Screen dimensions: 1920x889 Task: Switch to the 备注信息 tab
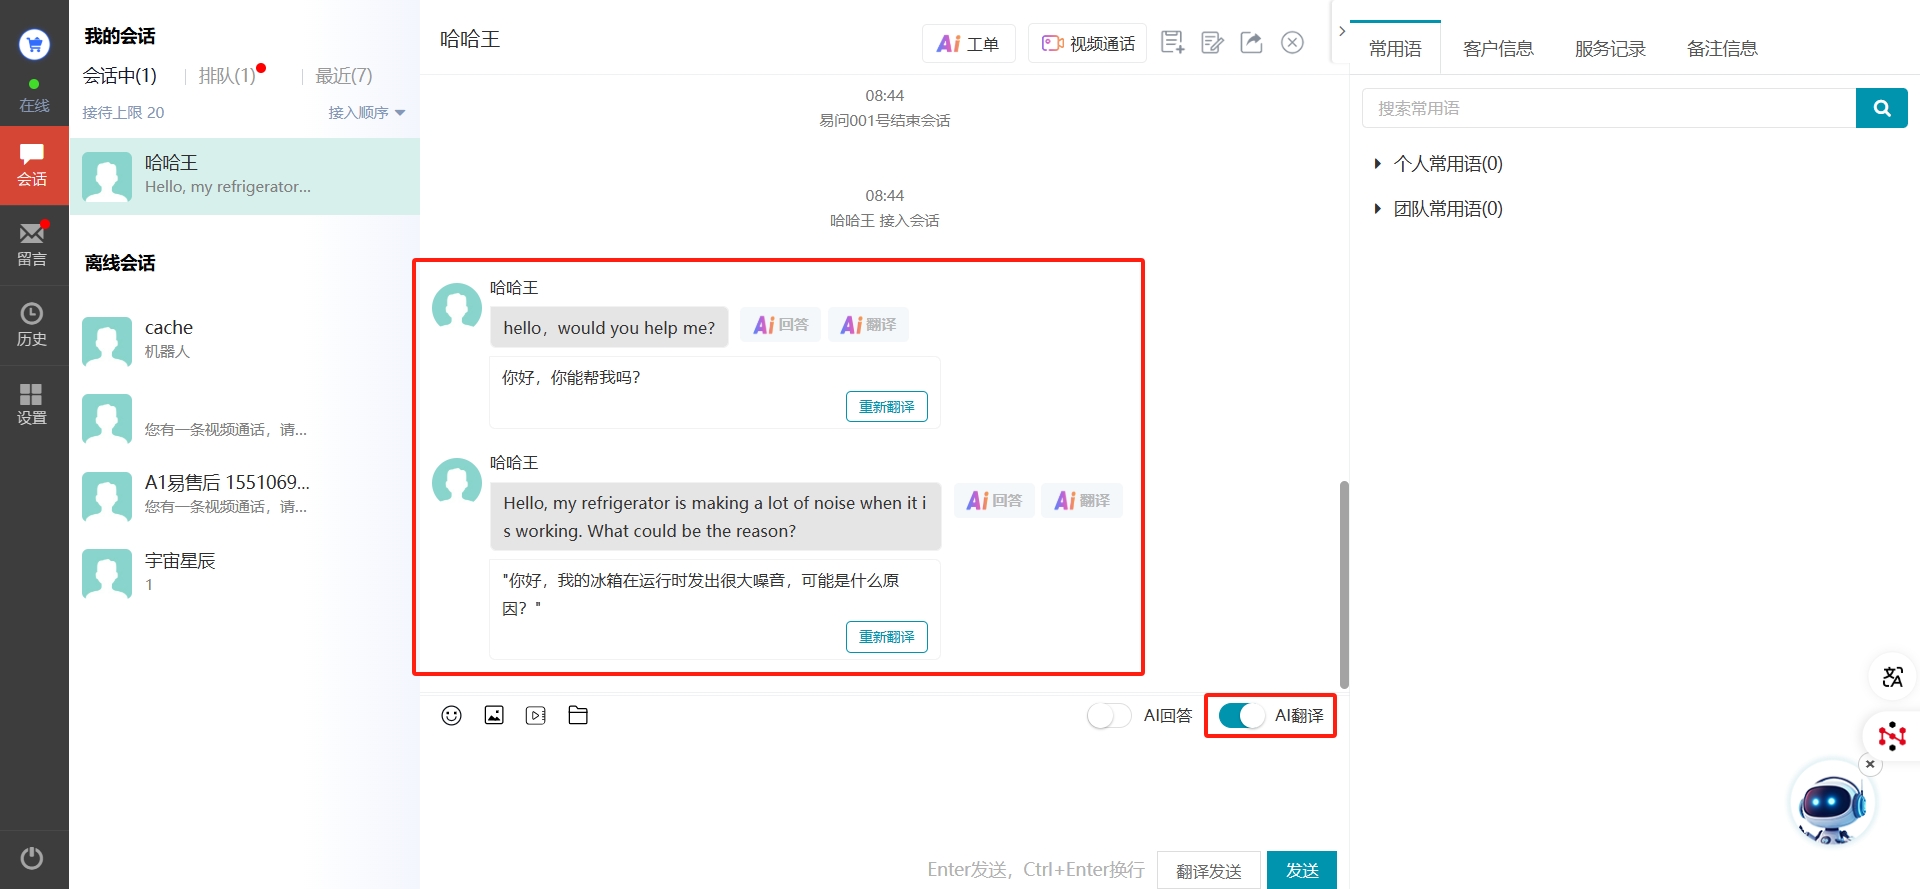point(1722,48)
